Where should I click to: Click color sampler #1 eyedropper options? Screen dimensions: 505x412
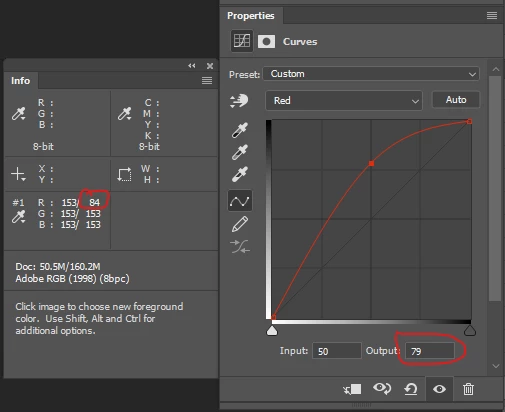tap(18, 217)
